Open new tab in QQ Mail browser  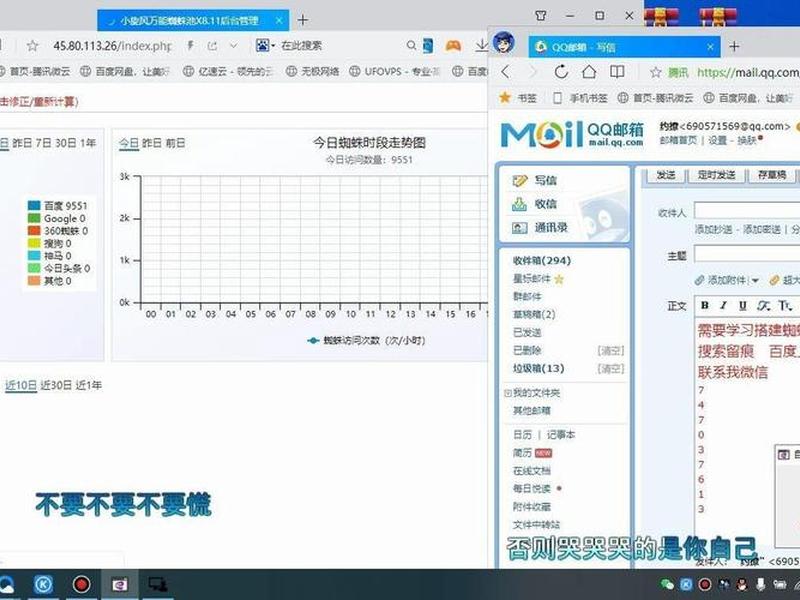point(734,46)
